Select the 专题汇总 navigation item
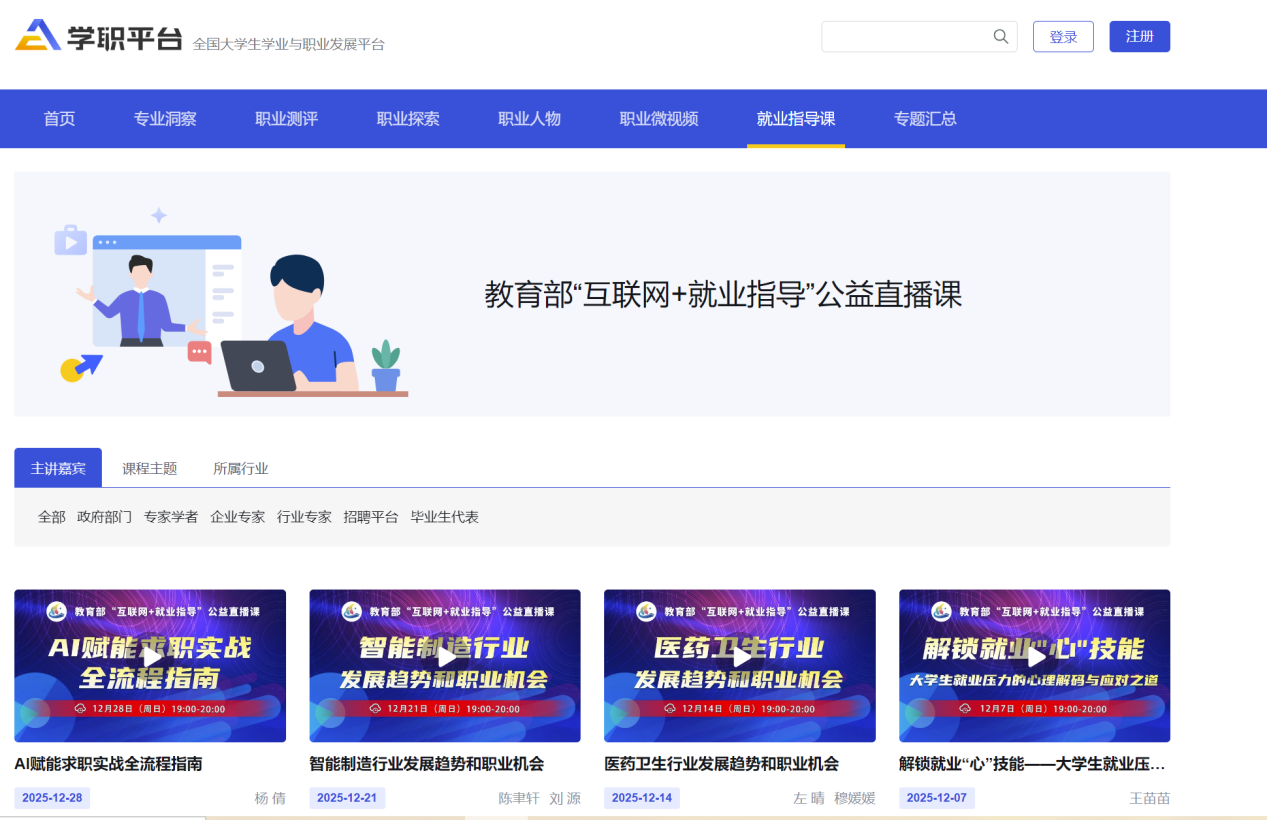 925,119
